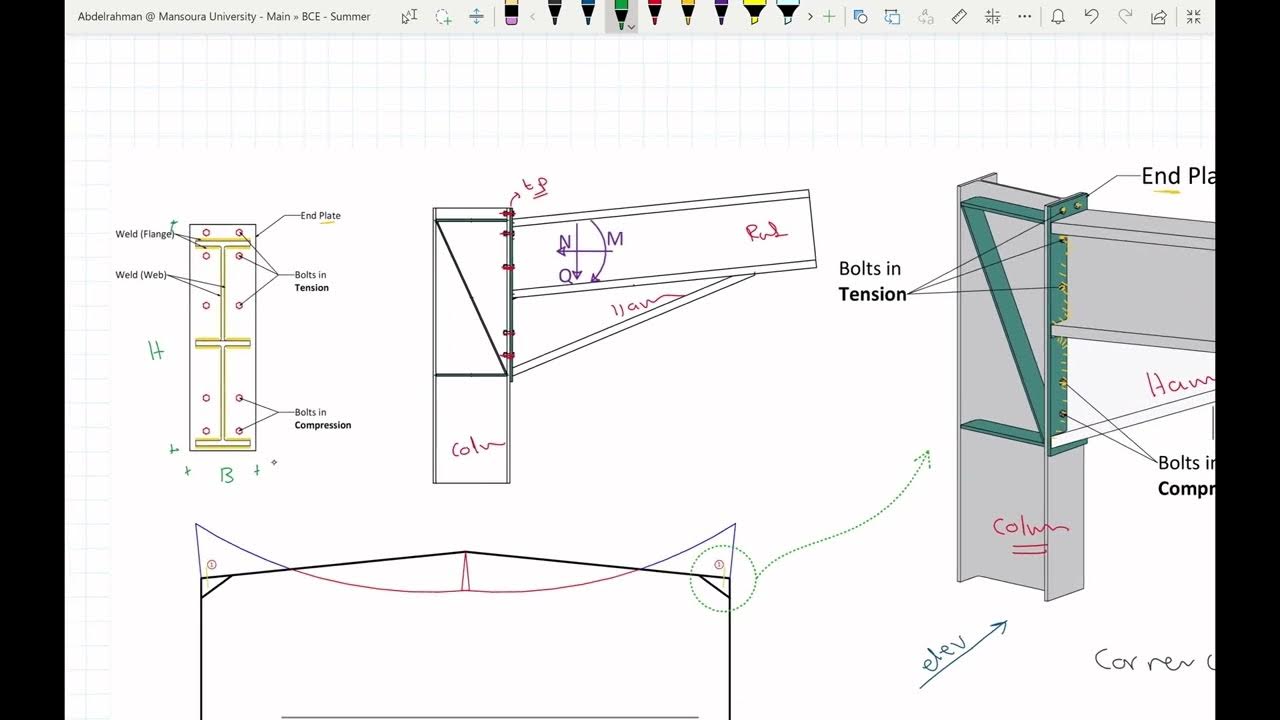The width and height of the screenshot is (1280, 720).
Task: Show more pens with right chevron
Action: point(810,16)
